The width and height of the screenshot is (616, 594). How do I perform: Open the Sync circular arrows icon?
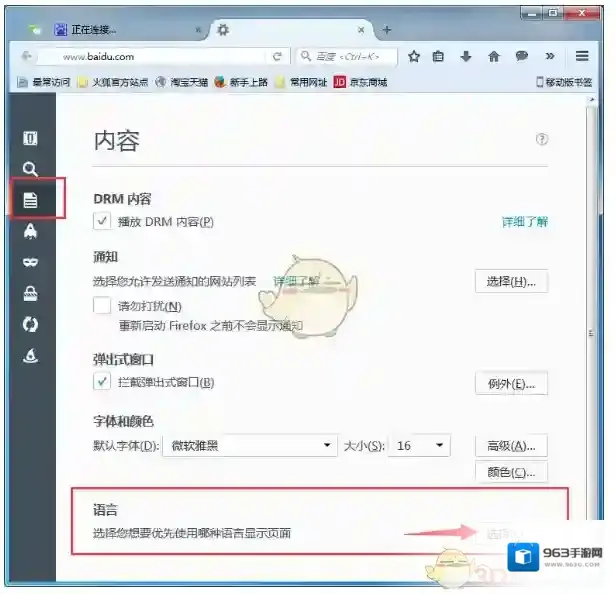pyautogui.click(x=30, y=324)
